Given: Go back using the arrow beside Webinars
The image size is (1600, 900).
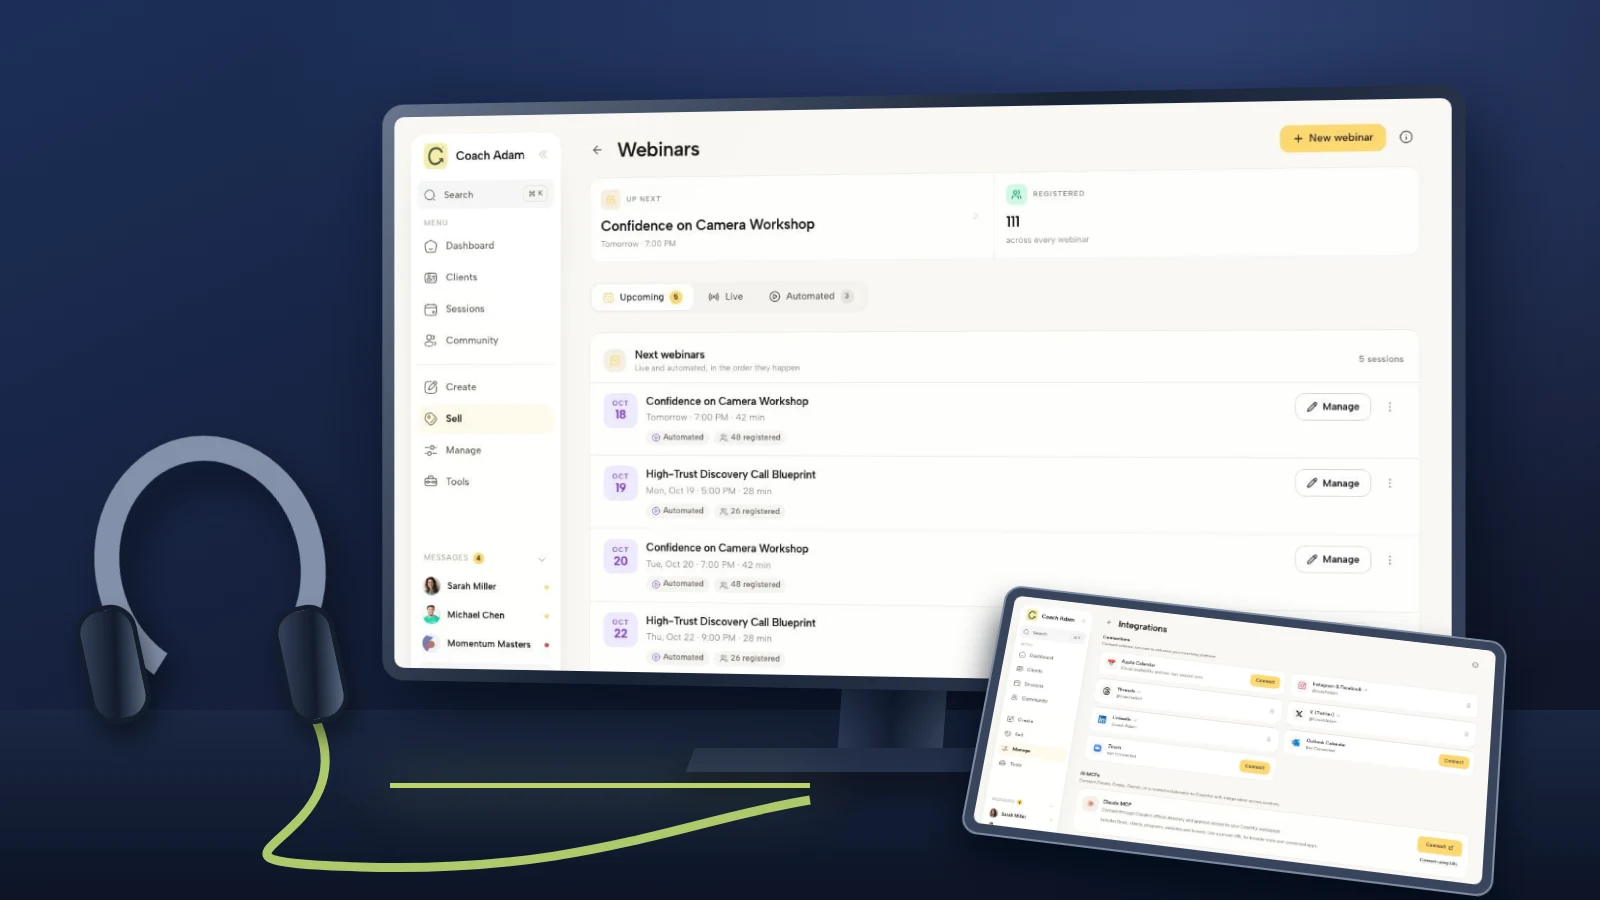Looking at the screenshot, I should pyautogui.click(x=597, y=150).
